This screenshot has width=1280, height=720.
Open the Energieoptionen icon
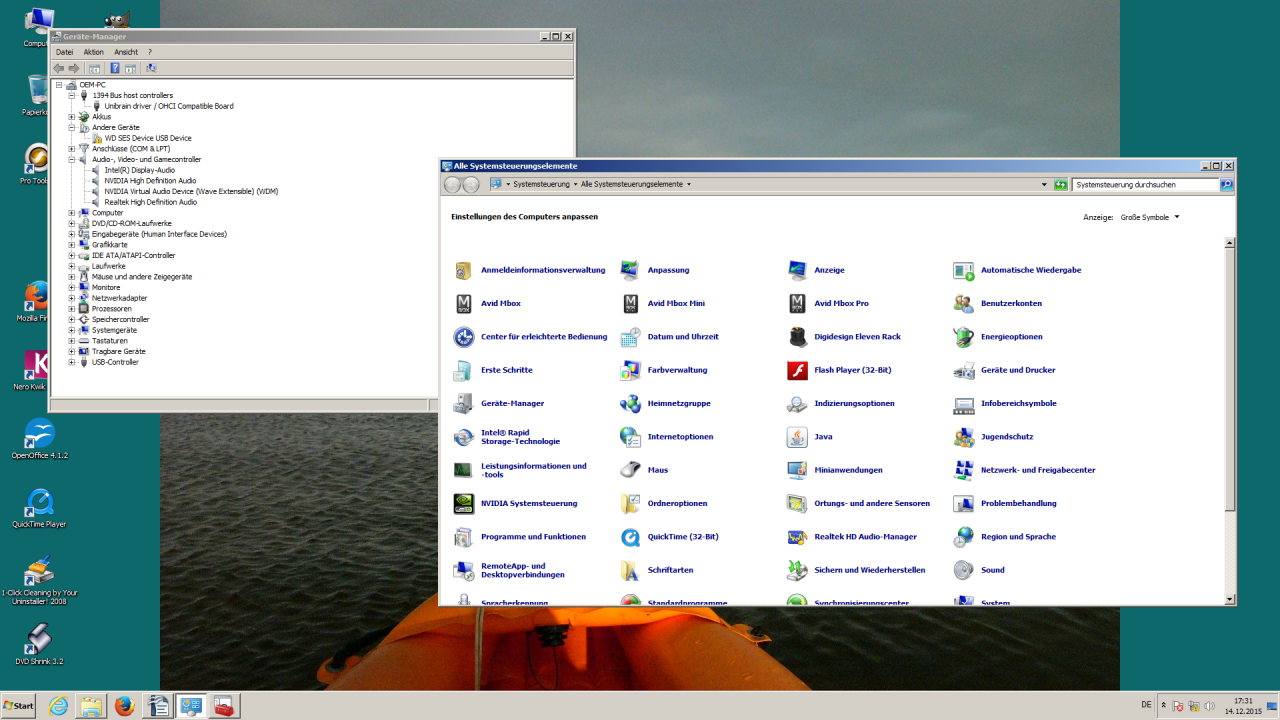tap(963, 337)
